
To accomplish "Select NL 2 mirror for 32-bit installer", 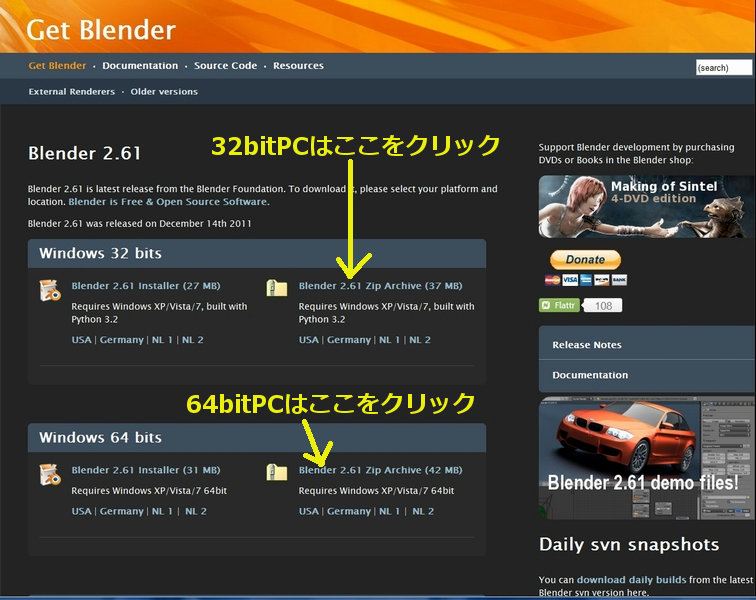I will 192,340.
